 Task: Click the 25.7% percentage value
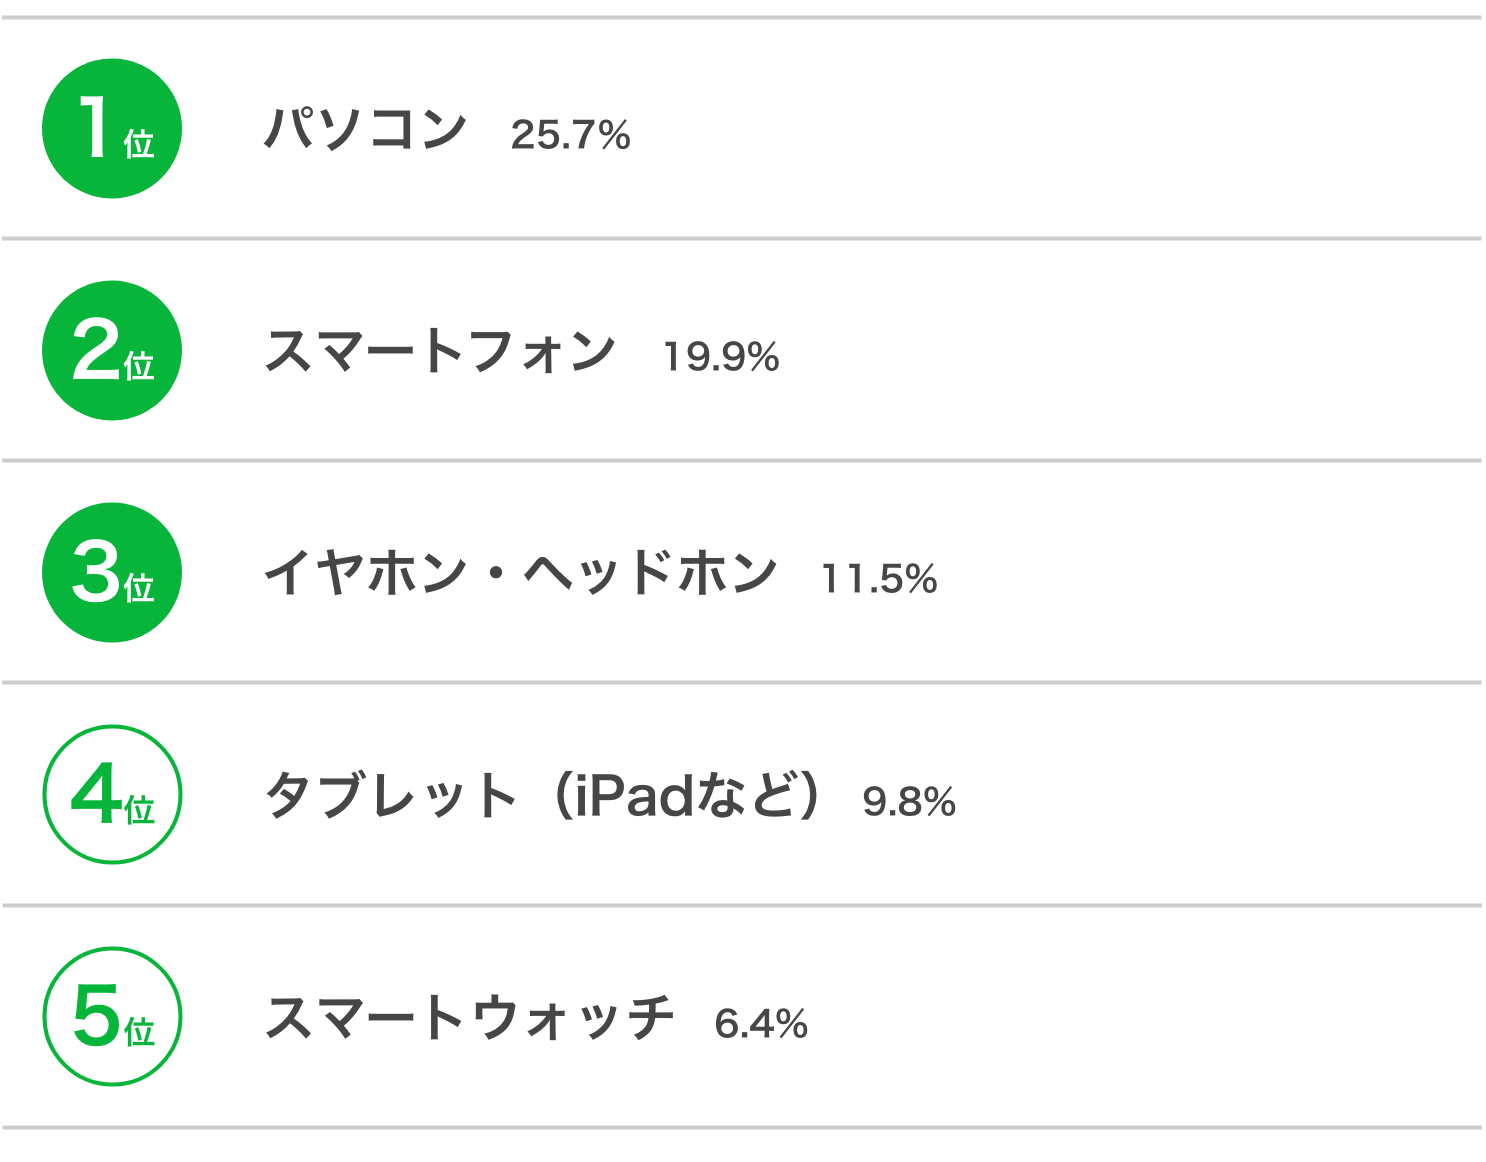click(571, 135)
